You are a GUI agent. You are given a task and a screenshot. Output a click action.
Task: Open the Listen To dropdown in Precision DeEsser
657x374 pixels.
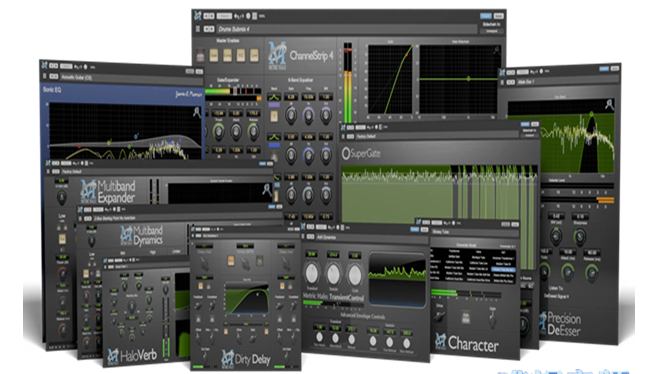[556, 296]
